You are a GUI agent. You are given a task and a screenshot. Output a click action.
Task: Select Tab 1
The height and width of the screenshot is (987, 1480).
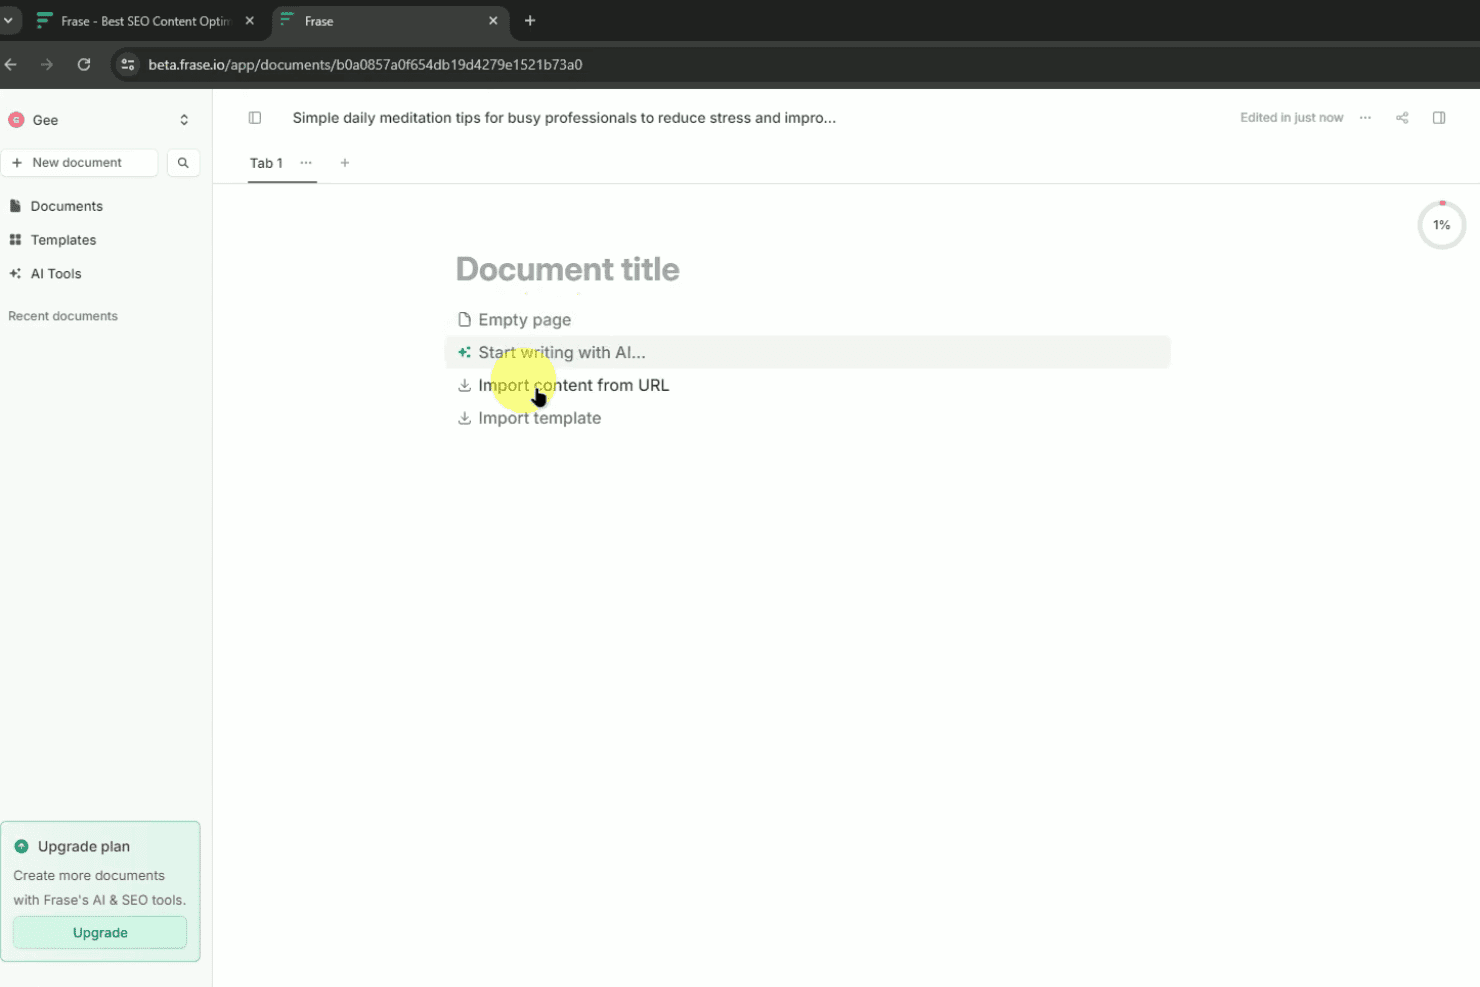point(267,163)
